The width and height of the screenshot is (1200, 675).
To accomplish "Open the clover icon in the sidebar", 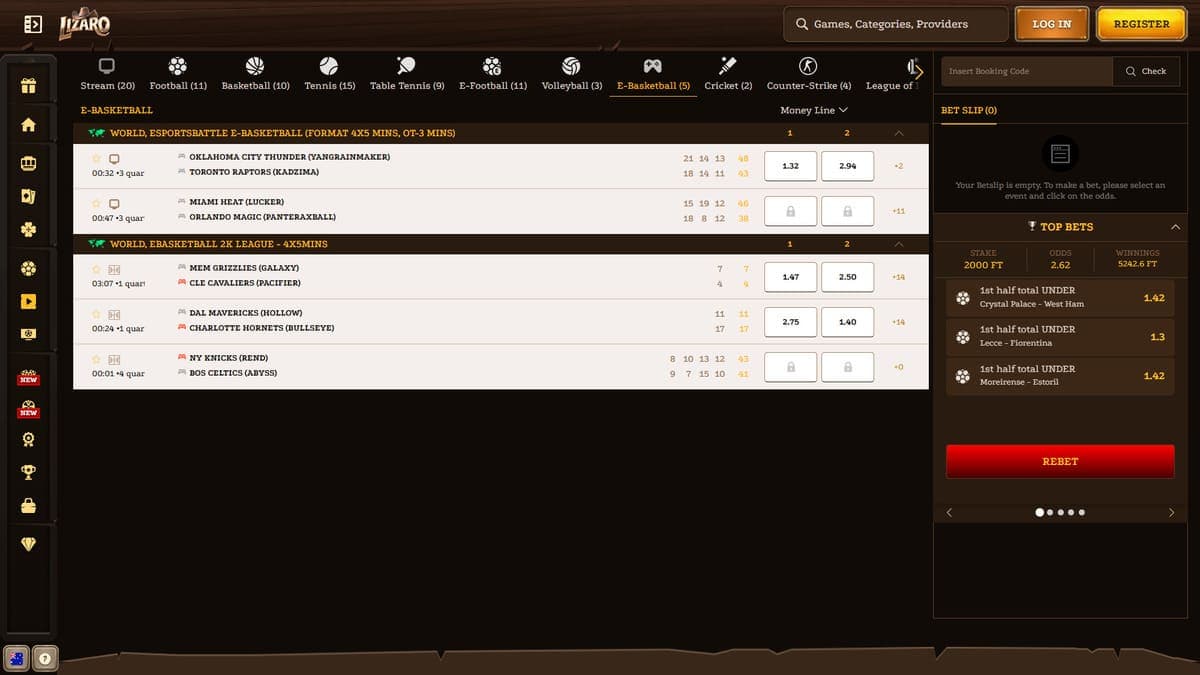I will click(x=29, y=230).
